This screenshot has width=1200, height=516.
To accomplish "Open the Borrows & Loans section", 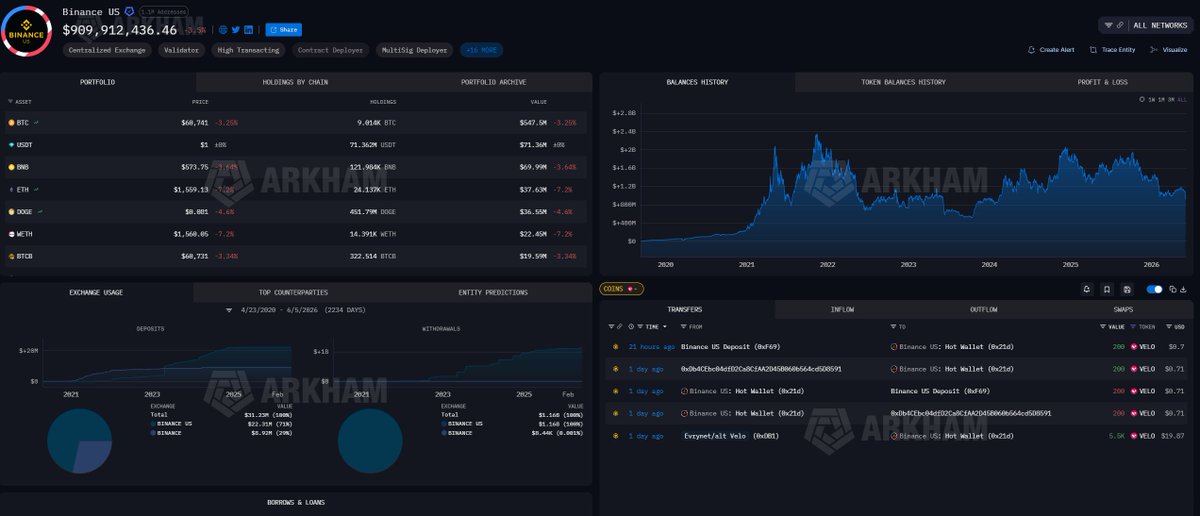I will pyautogui.click(x=295, y=502).
